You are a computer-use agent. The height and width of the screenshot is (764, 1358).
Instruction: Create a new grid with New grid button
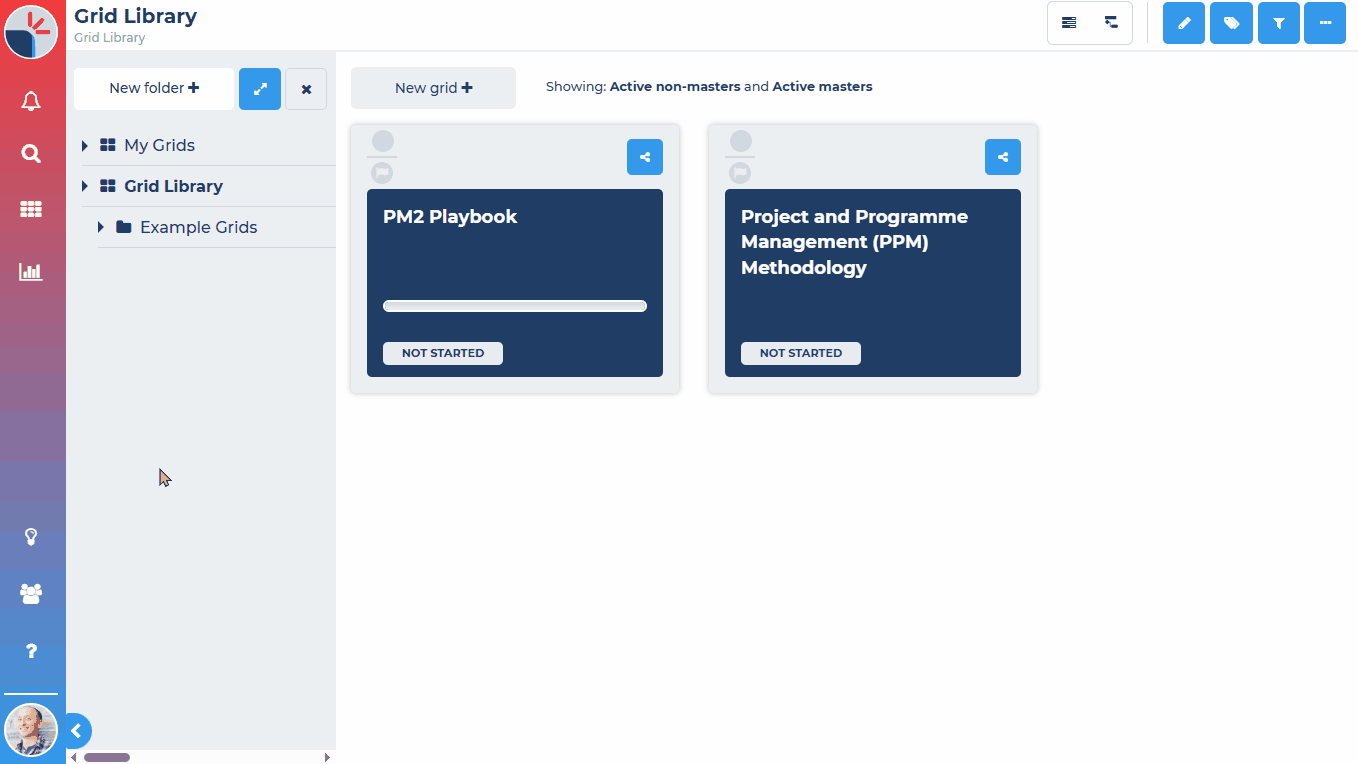tap(432, 87)
